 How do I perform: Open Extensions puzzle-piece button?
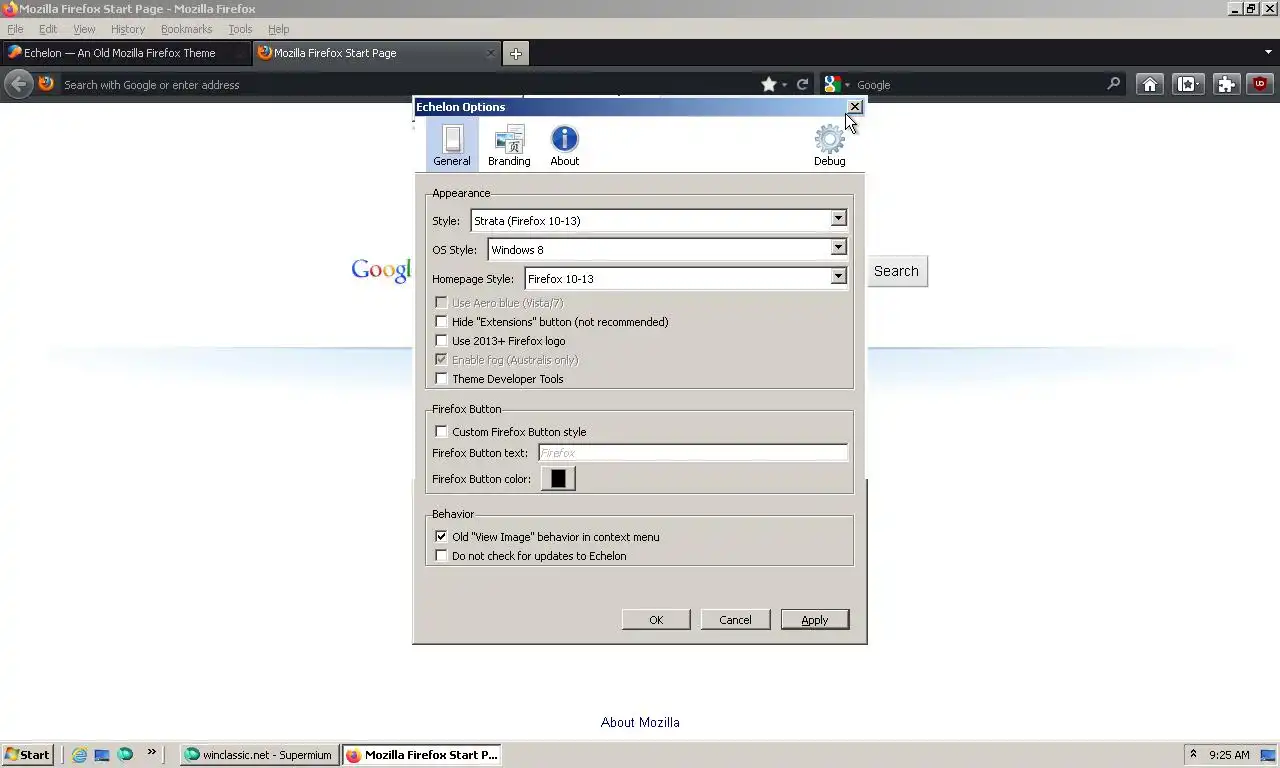tap(1225, 84)
